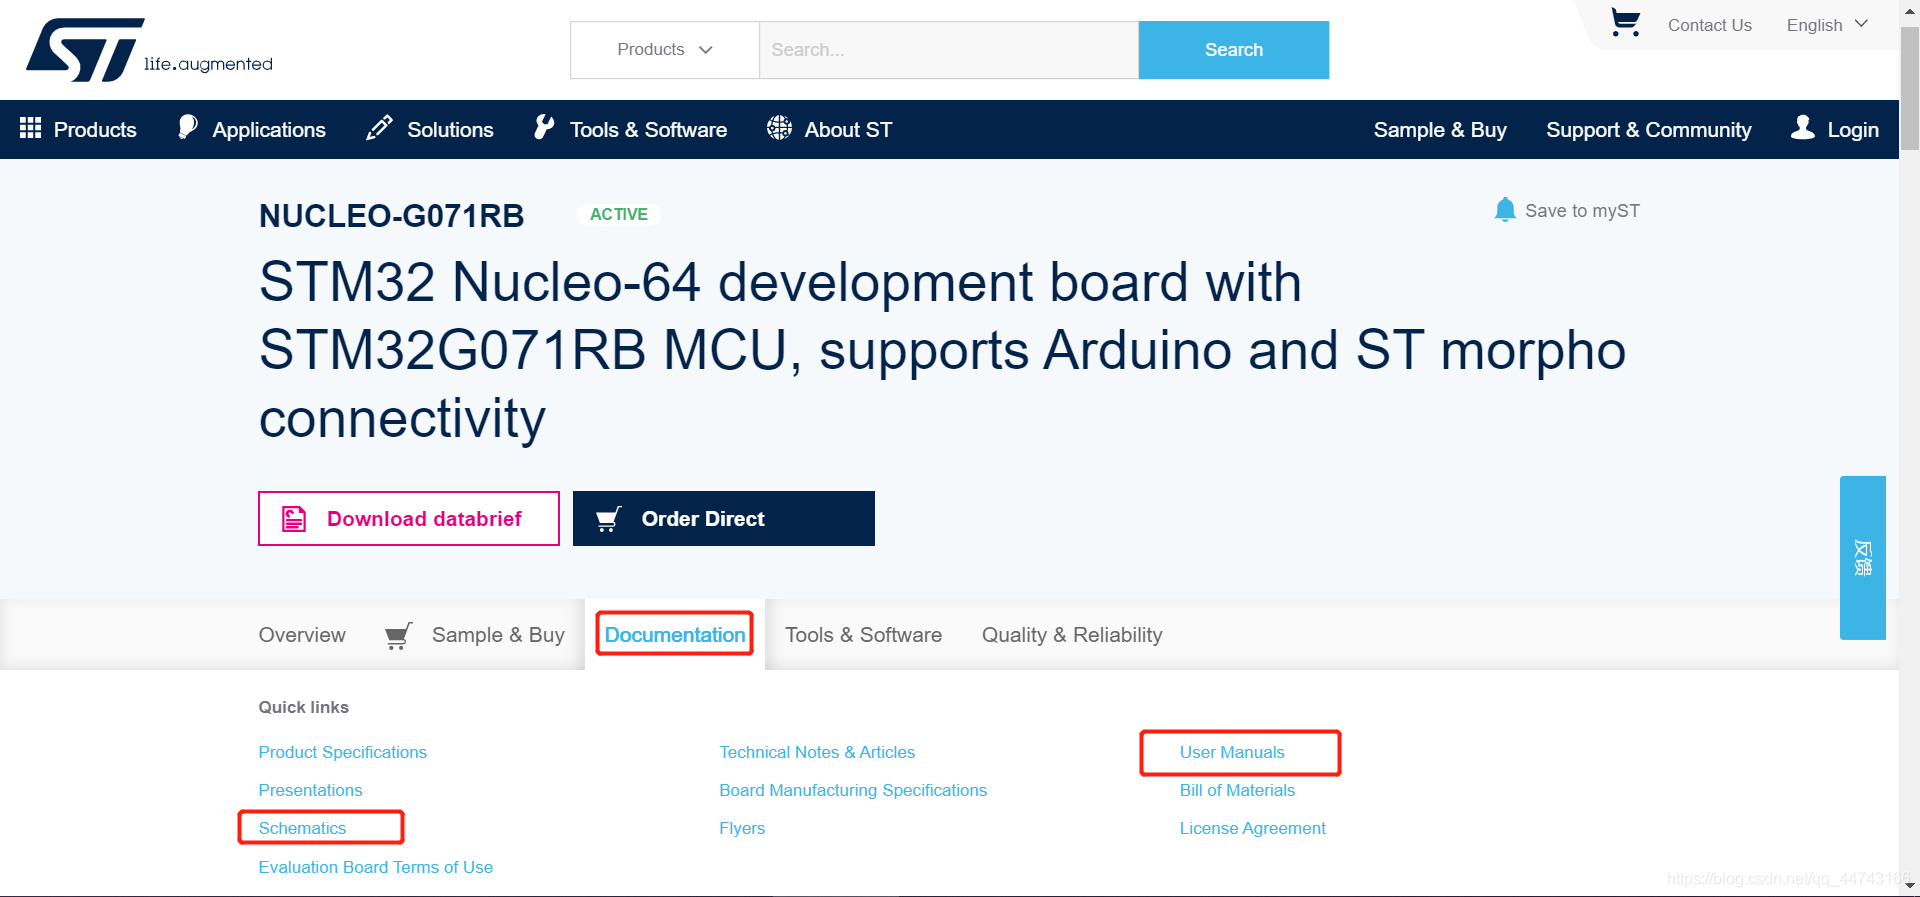Image resolution: width=1920 pixels, height=897 pixels.
Task: Click the Download databrief button
Action: pos(409,518)
